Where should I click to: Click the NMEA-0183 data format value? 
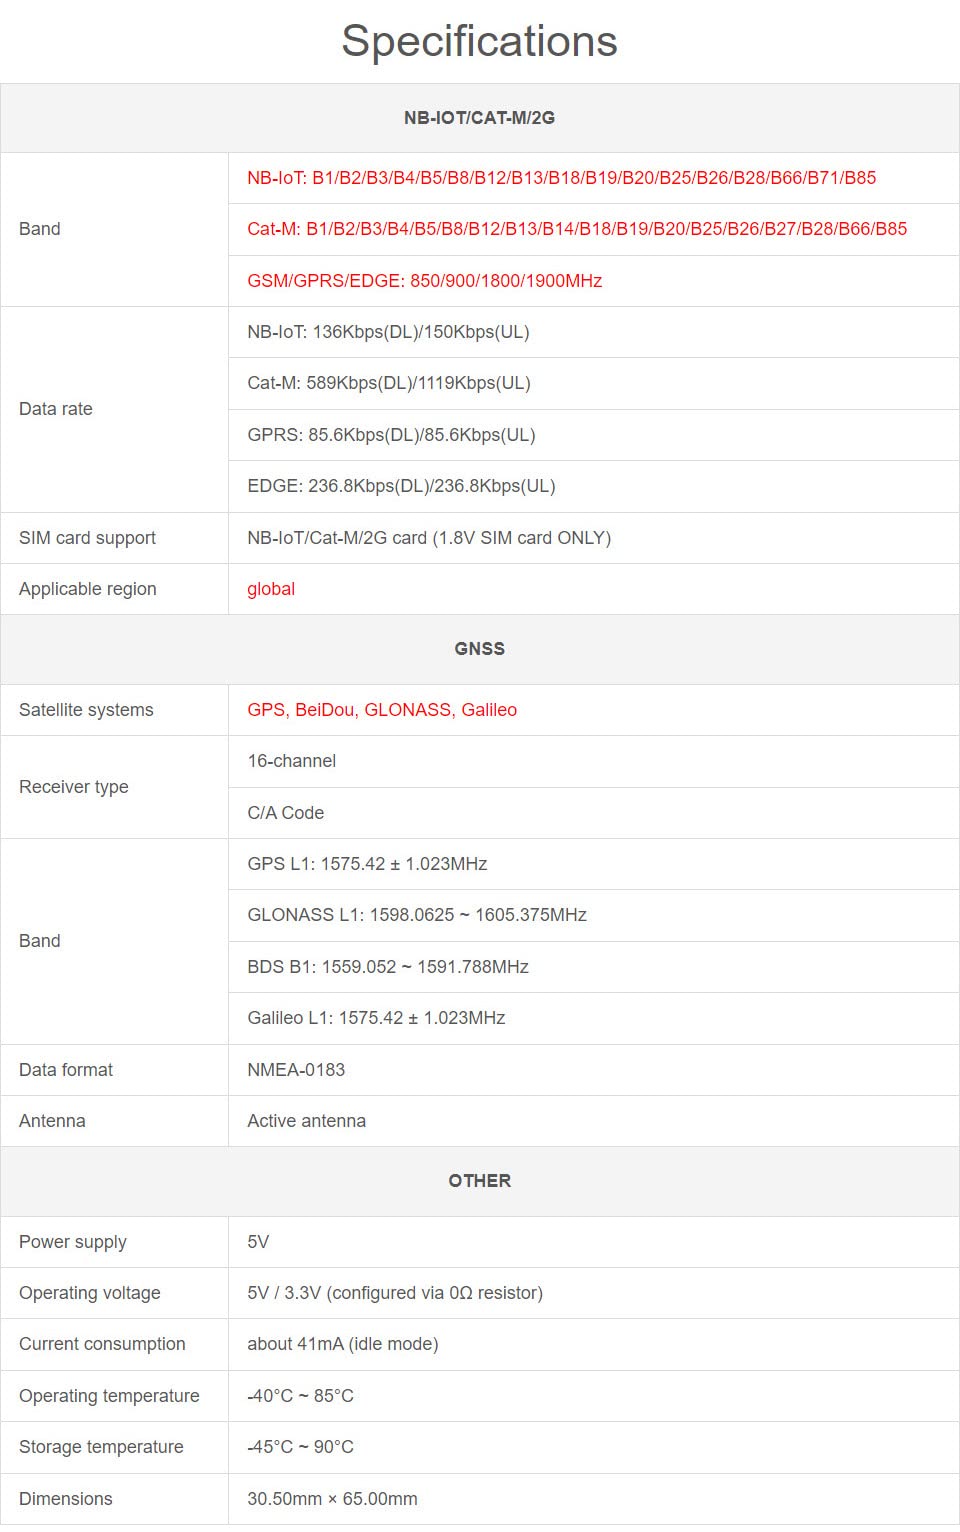coord(296,1070)
